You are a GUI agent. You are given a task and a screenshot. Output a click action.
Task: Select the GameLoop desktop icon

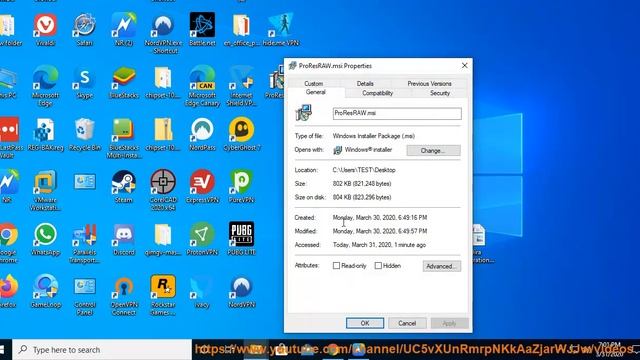tap(45, 292)
